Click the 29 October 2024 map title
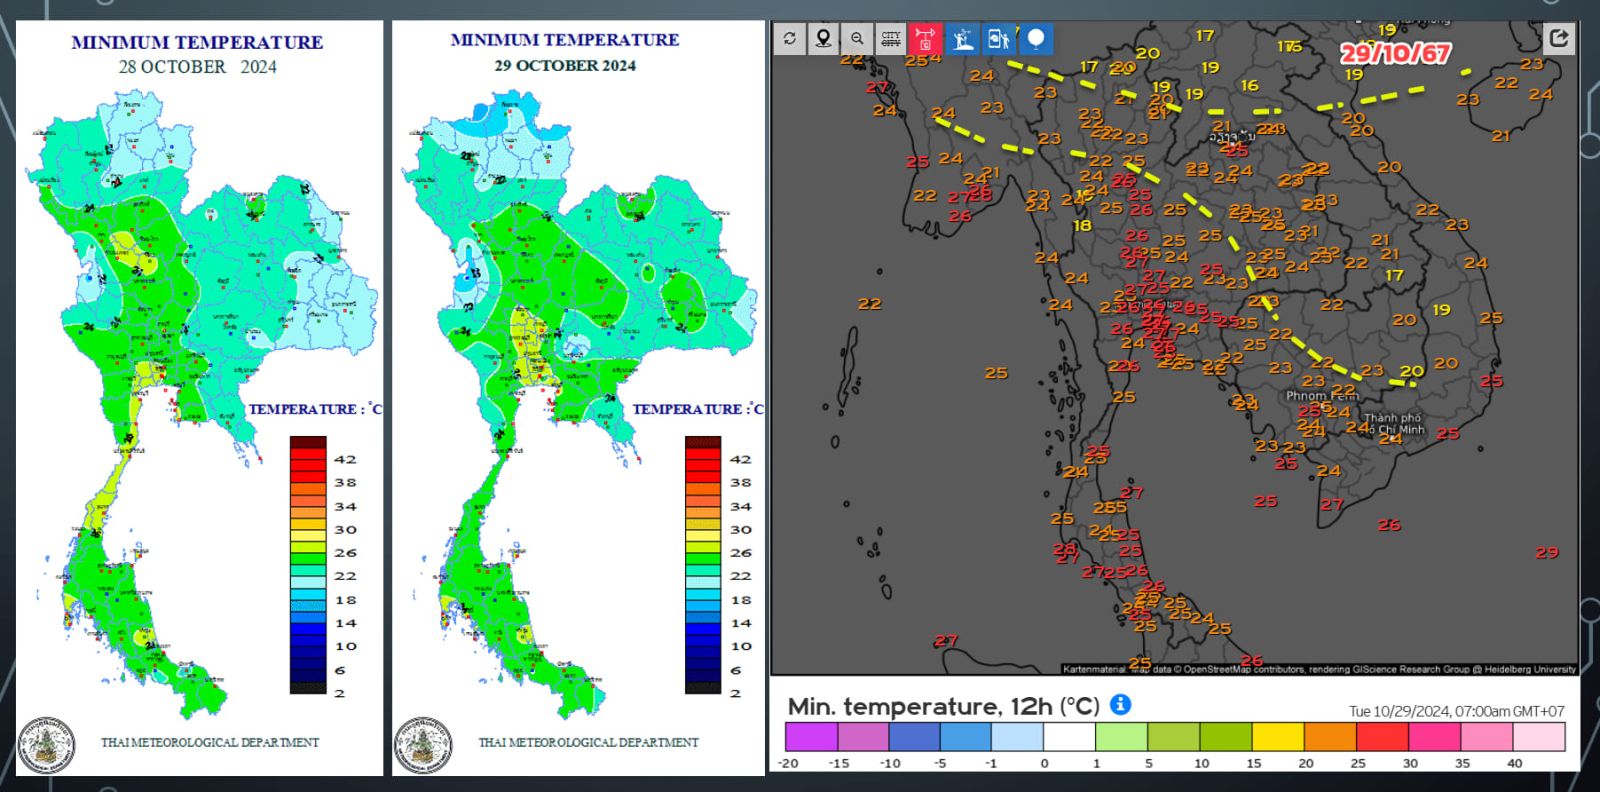Screen dimensions: 1600x792 pyautogui.click(x=565, y=66)
